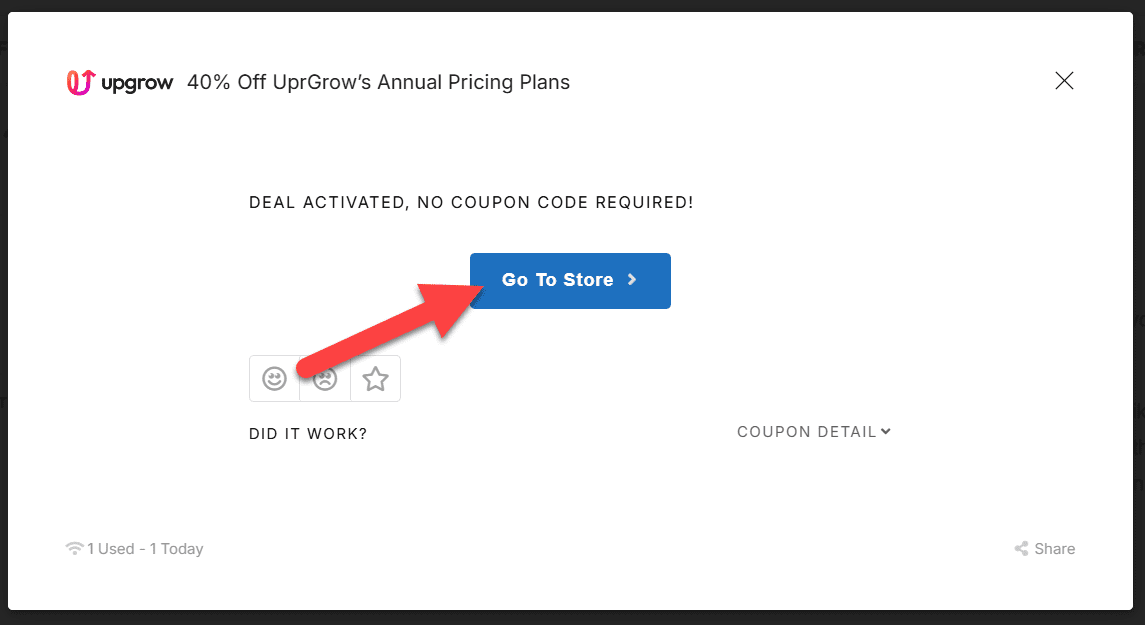Open coupon details via the chevron arrow
The height and width of the screenshot is (625, 1145).
click(884, 431)
